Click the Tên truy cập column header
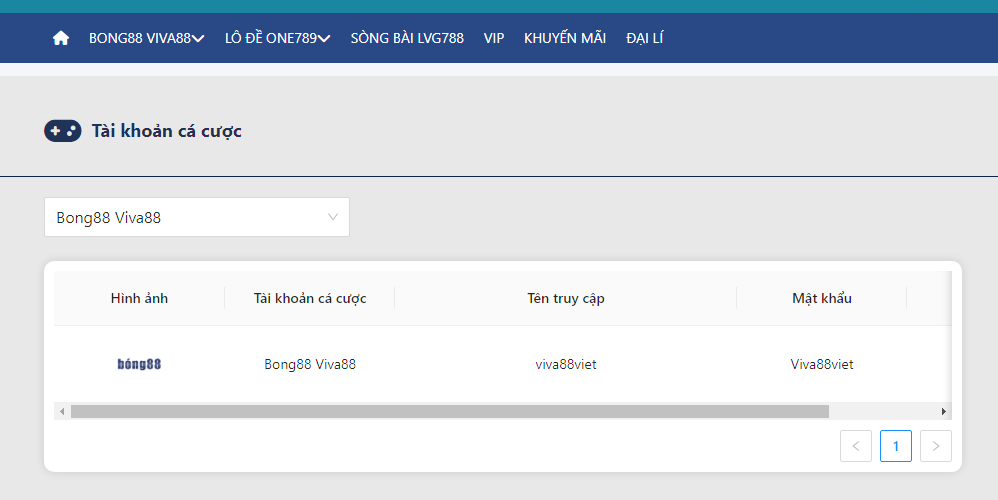The image size is (998, 500). point(566,298)
